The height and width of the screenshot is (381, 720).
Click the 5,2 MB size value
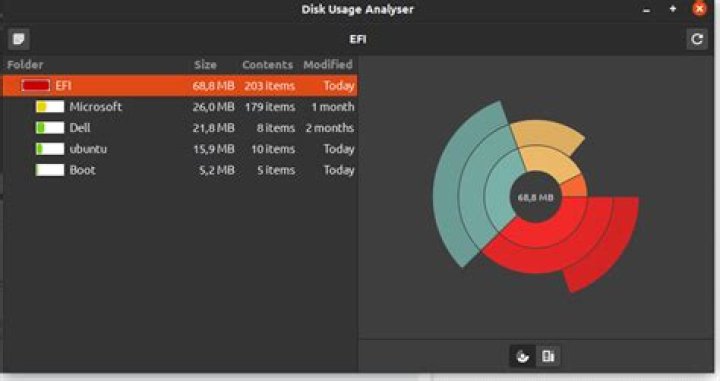tap(217, 170)
